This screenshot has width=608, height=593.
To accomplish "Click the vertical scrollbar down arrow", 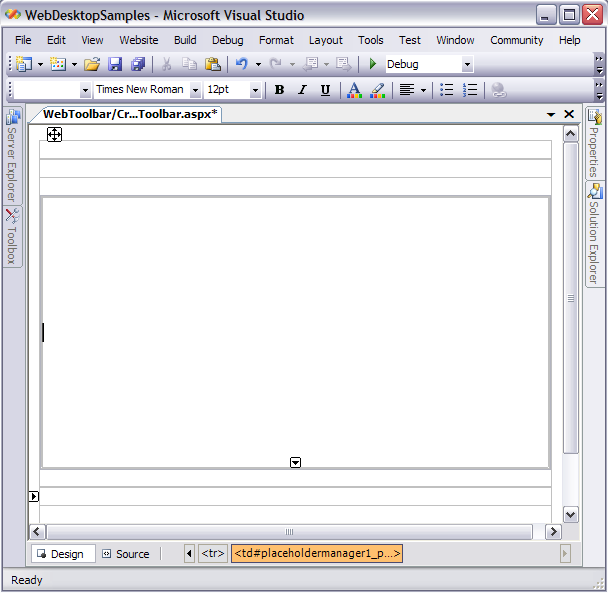I will click(571, 514).
